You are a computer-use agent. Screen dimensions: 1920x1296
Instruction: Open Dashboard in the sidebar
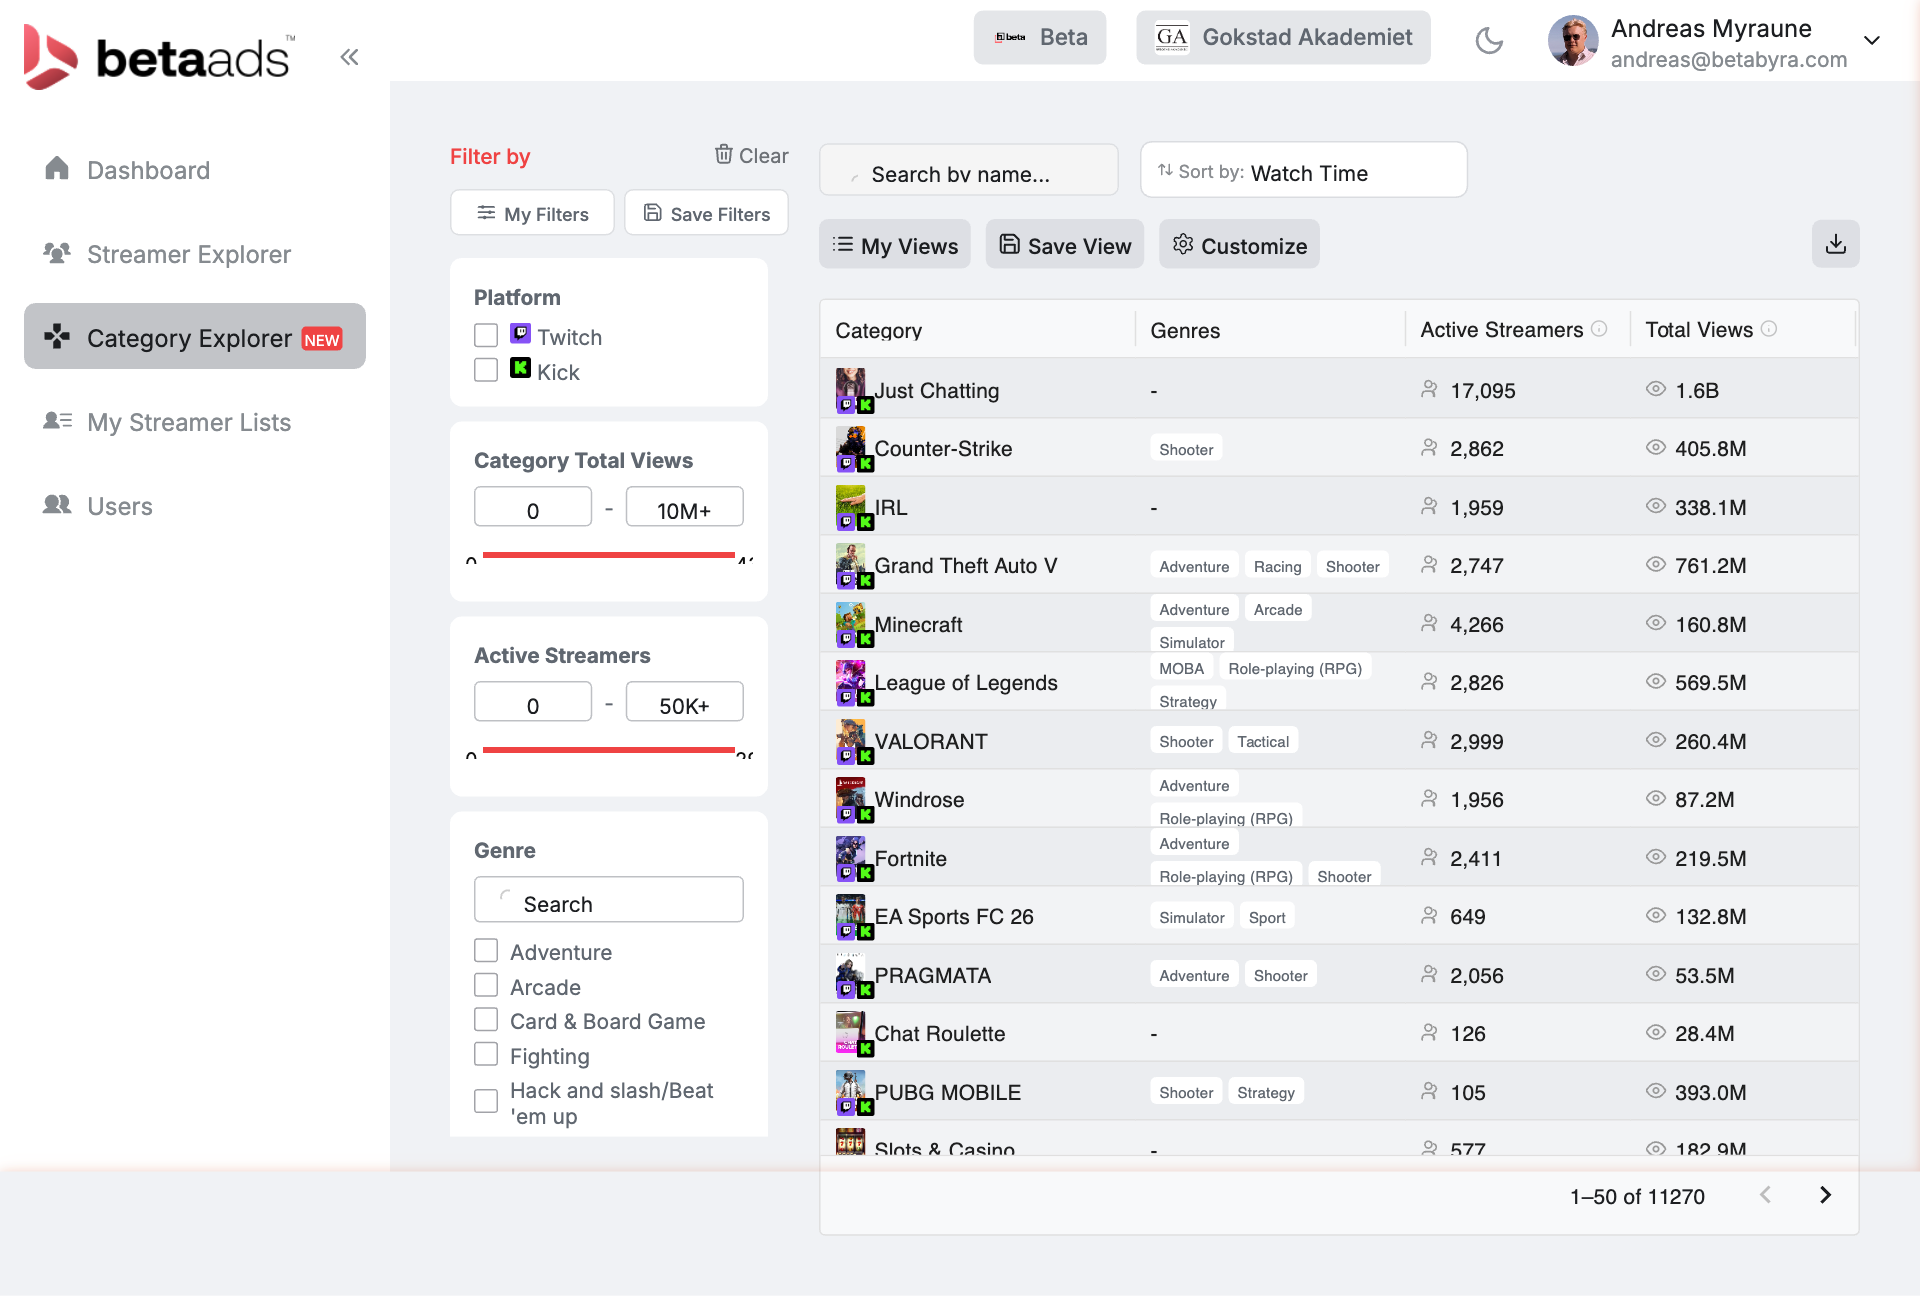coord(195,169)
